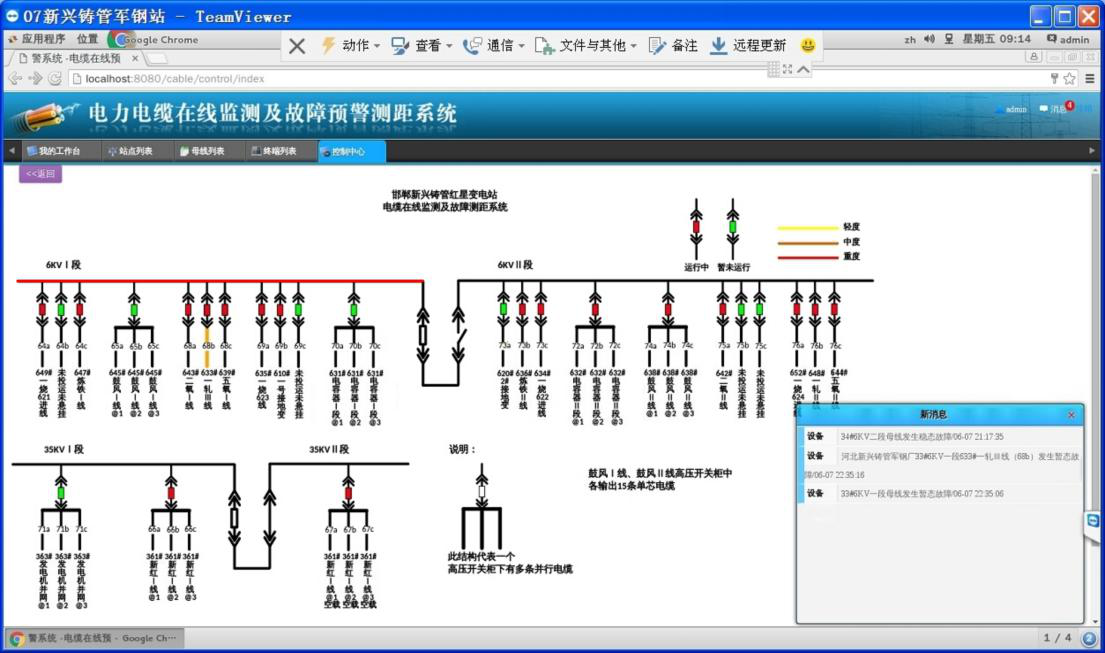Select the 终端列表 tab

coord(274,152)
